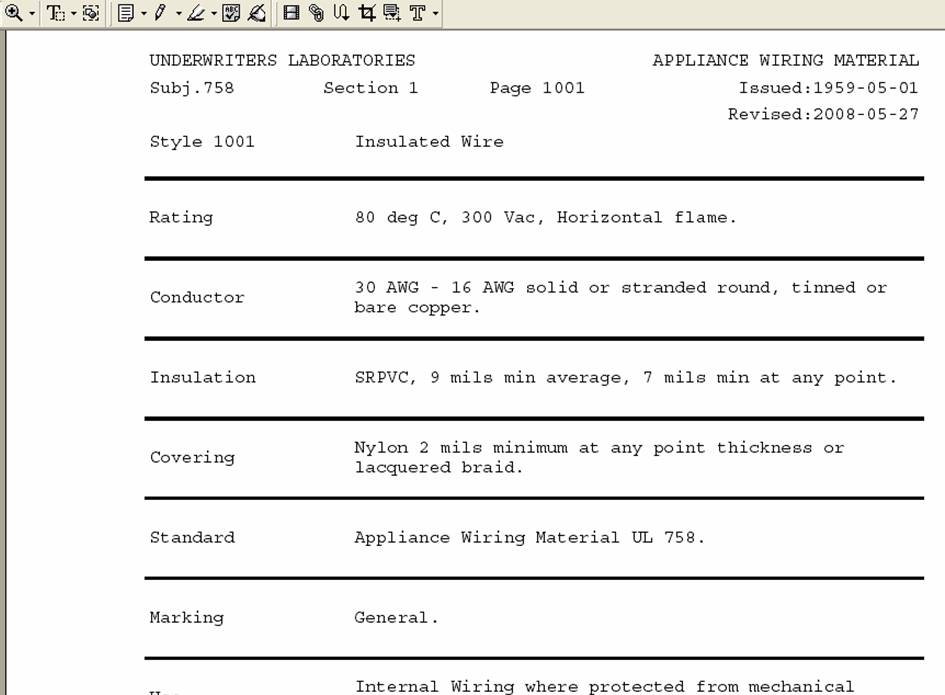
Task: Select the TouchUp Text tool
Action: 417,13
